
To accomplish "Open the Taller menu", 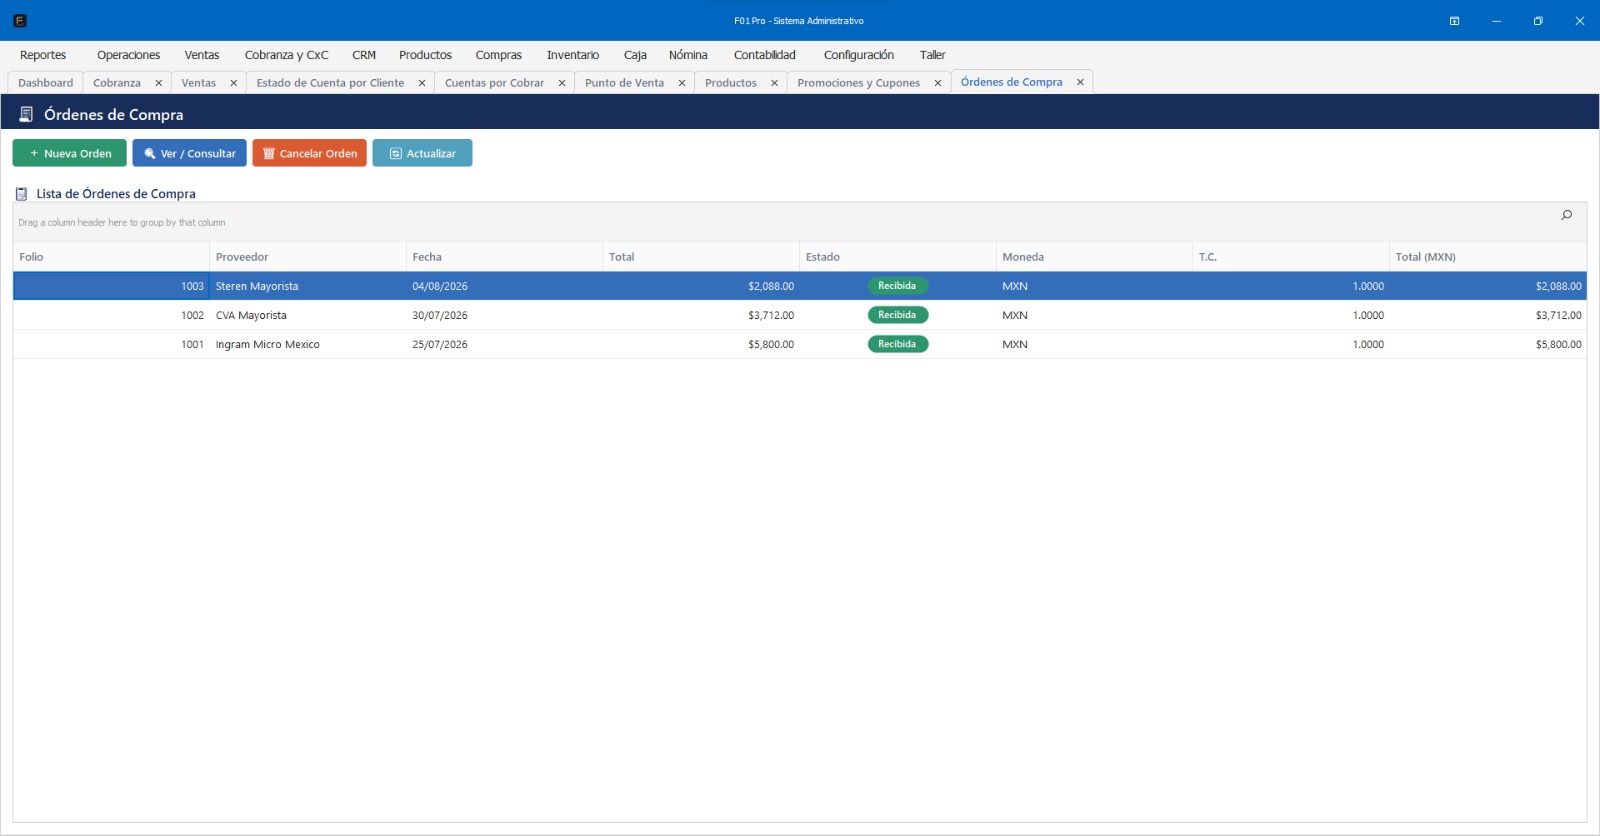I will point(933,55).
